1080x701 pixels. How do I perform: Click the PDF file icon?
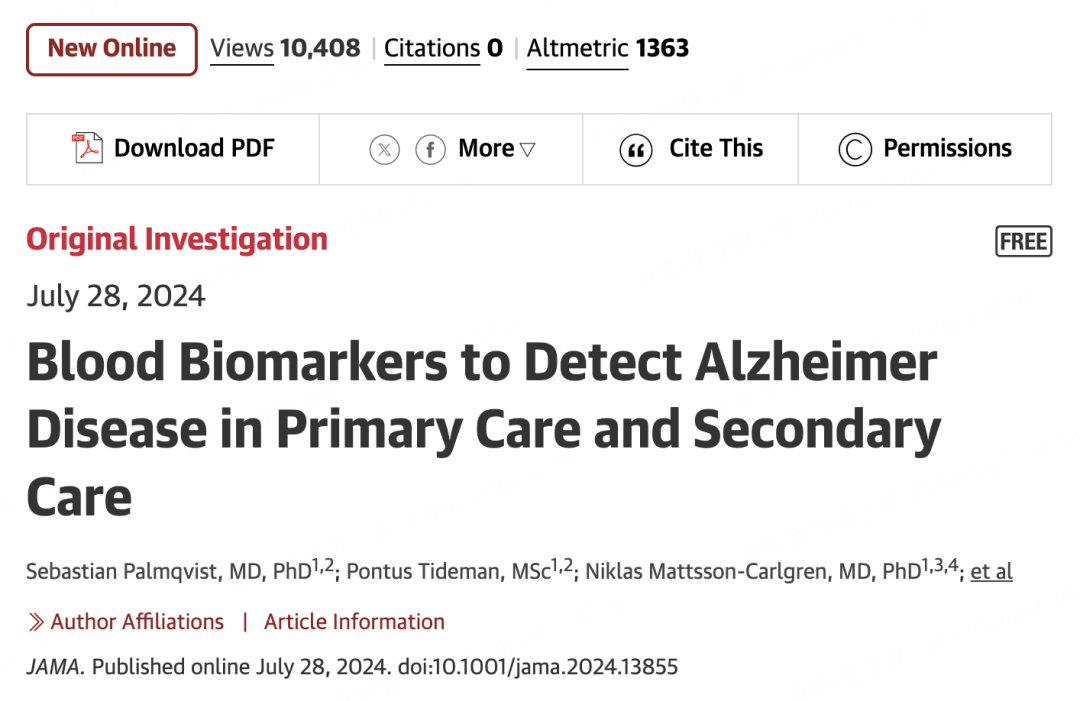pos(87,149)
